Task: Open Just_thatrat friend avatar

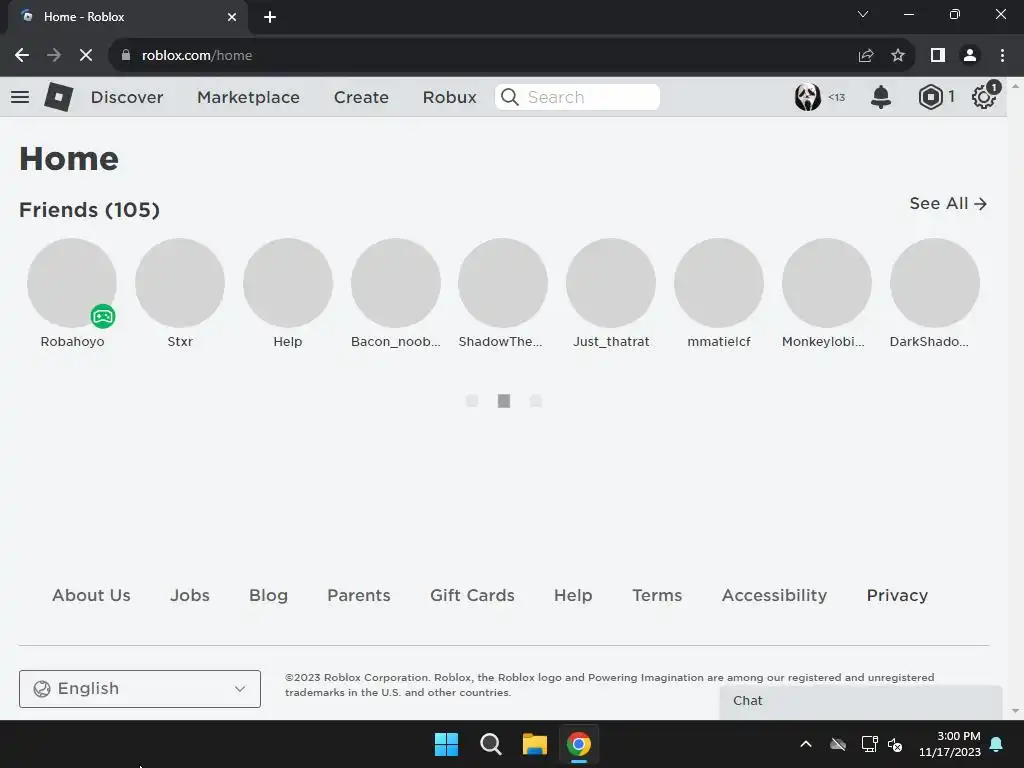Action: point(611,283)
